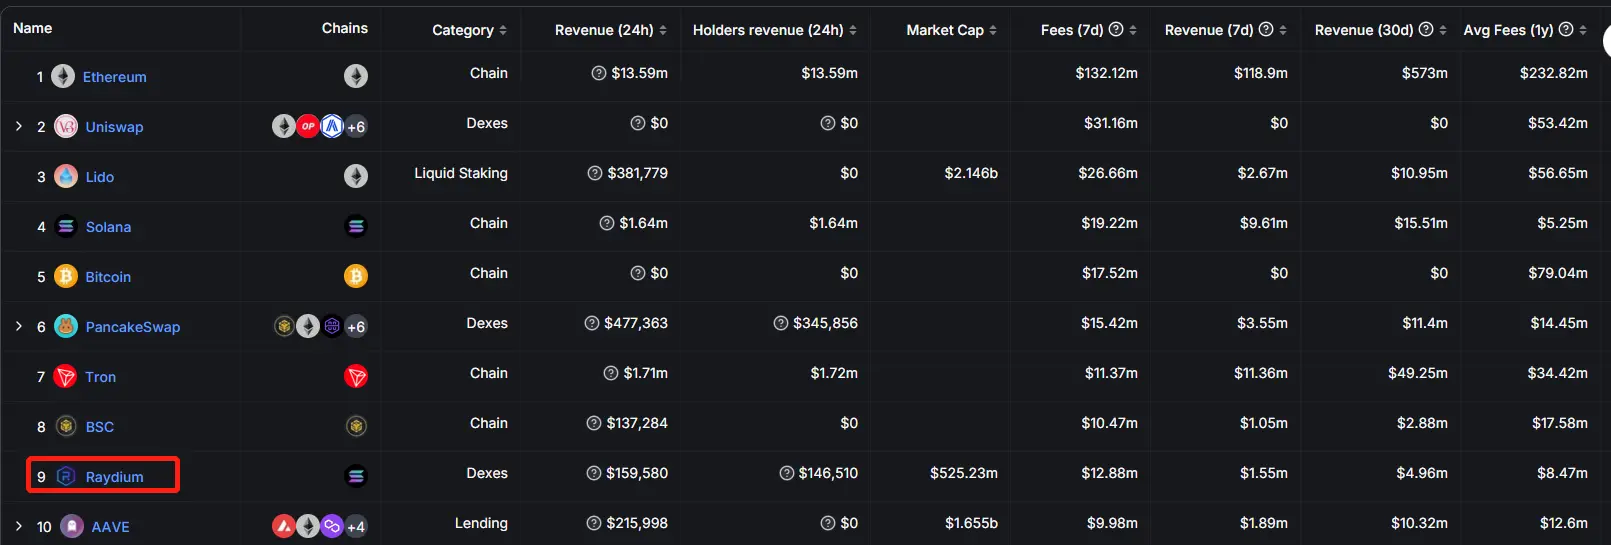The height and width of the screenshot is (545, 1611).
Task: Click the Solana chain icon in Raydium row
Action: click(356, 476)
